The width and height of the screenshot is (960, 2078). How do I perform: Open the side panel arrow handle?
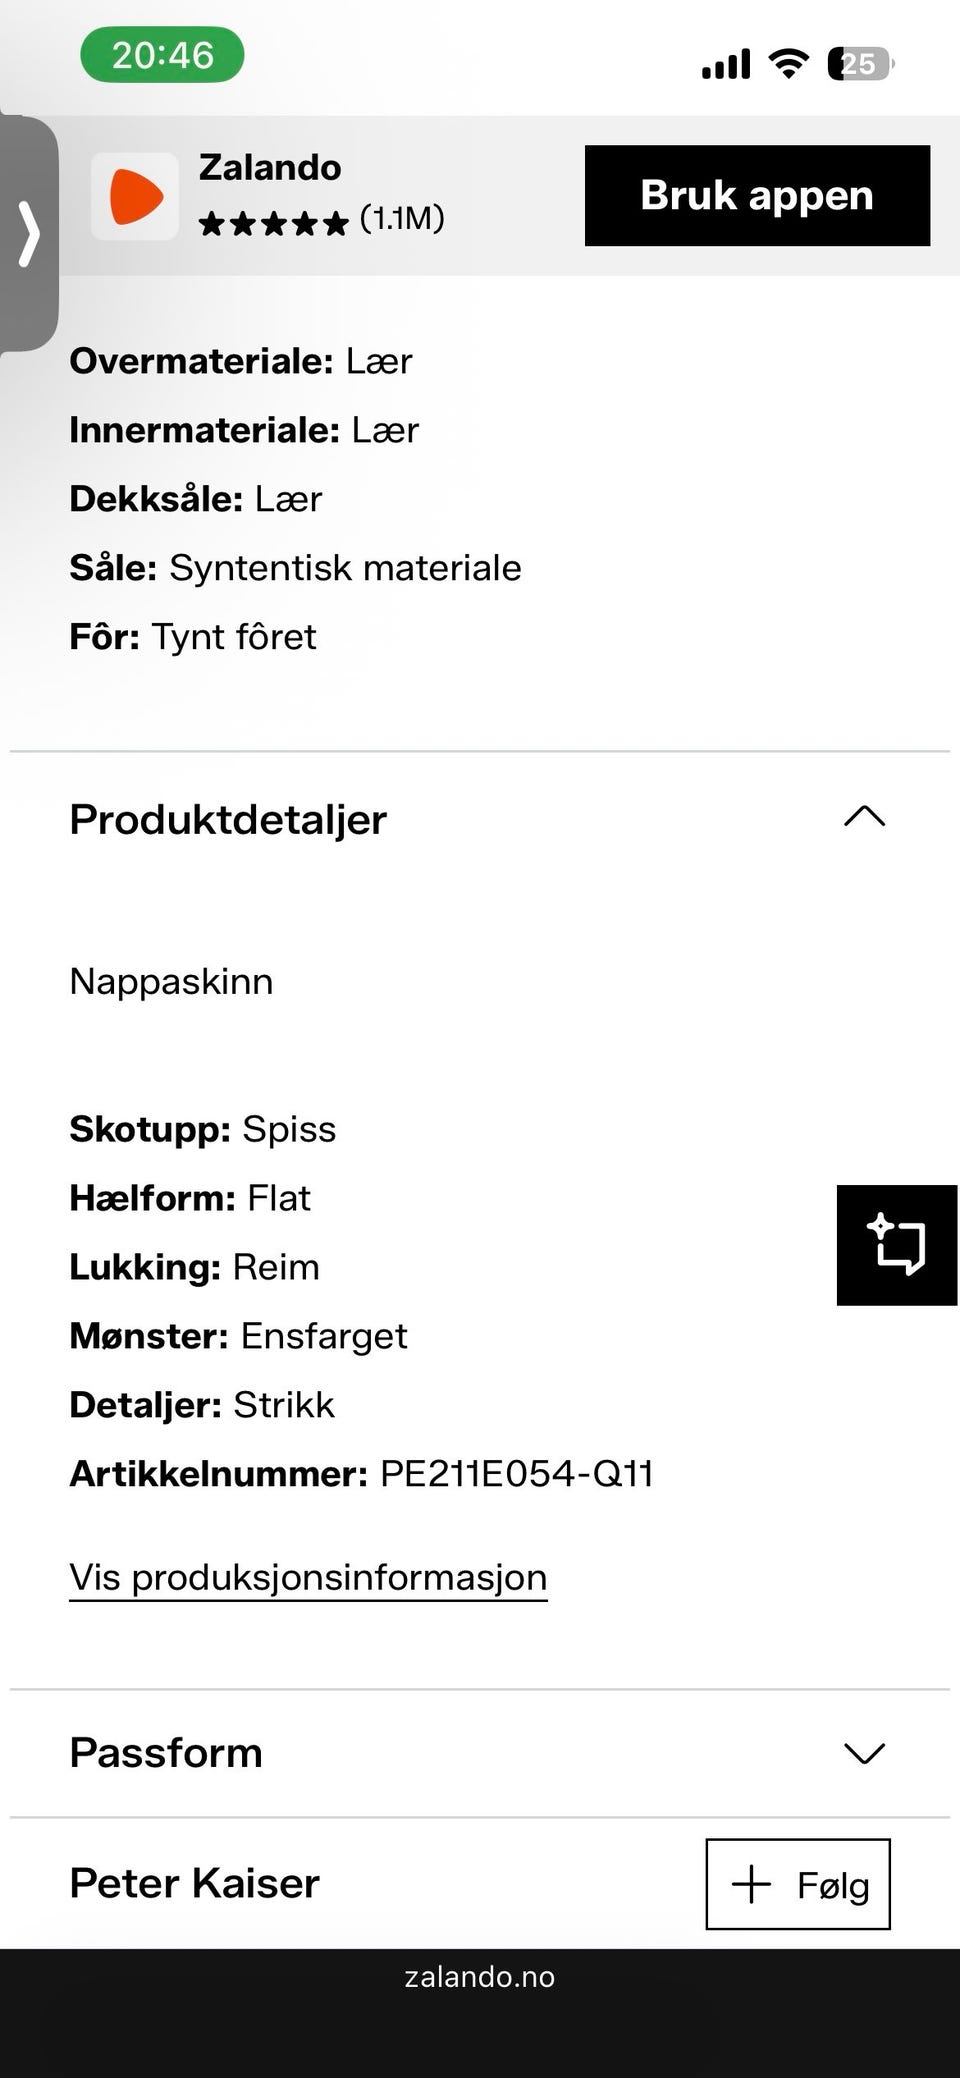(28, 234)
